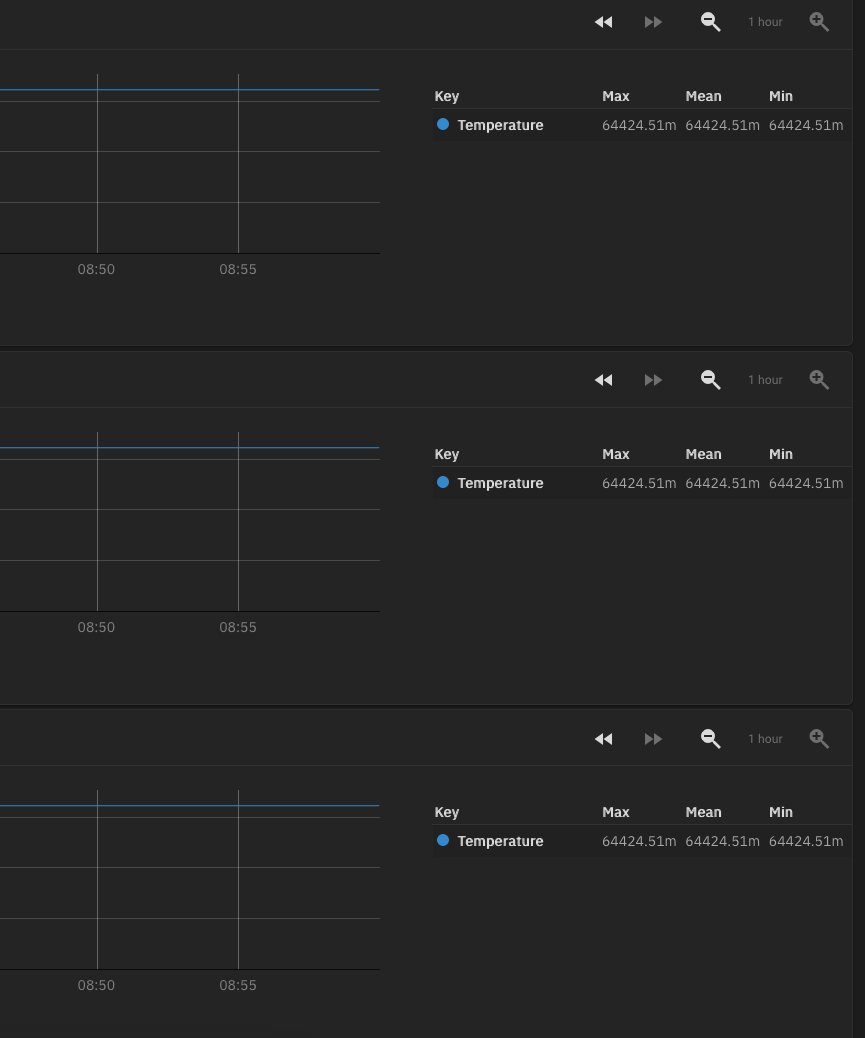Click rewind arrows in the top graph panel
This screenshot has height=1038, width=865.
click(604, 22)
